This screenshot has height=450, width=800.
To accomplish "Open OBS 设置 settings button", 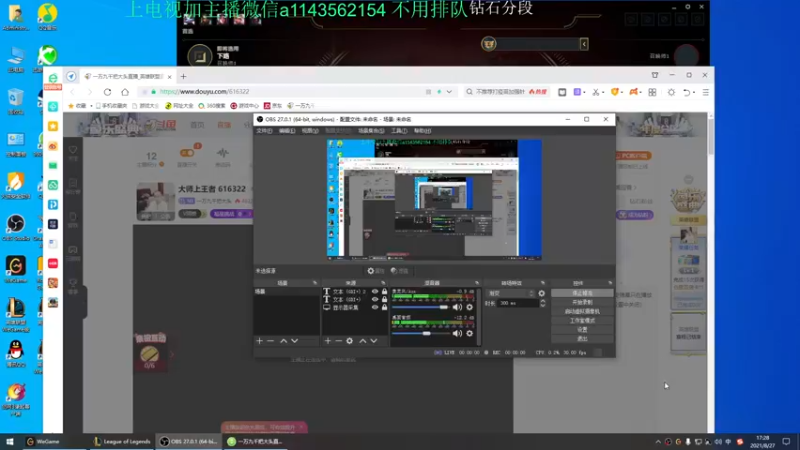I will [582, 330].
